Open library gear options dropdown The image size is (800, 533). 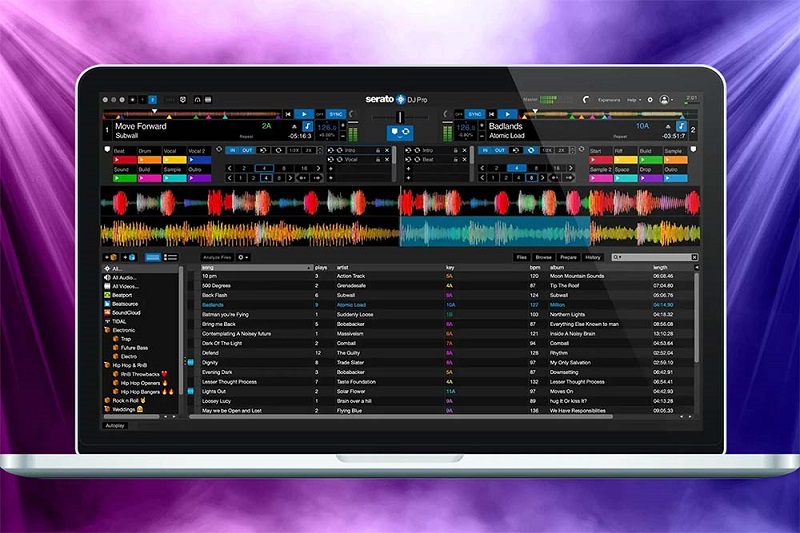click(x=243, y=258)
